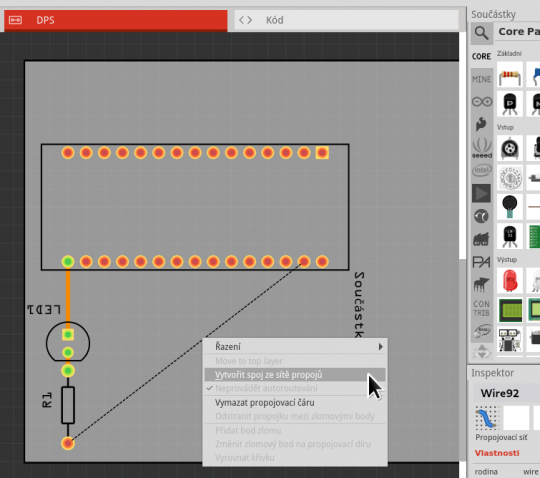Click the Základní category label

pos(509,53)
